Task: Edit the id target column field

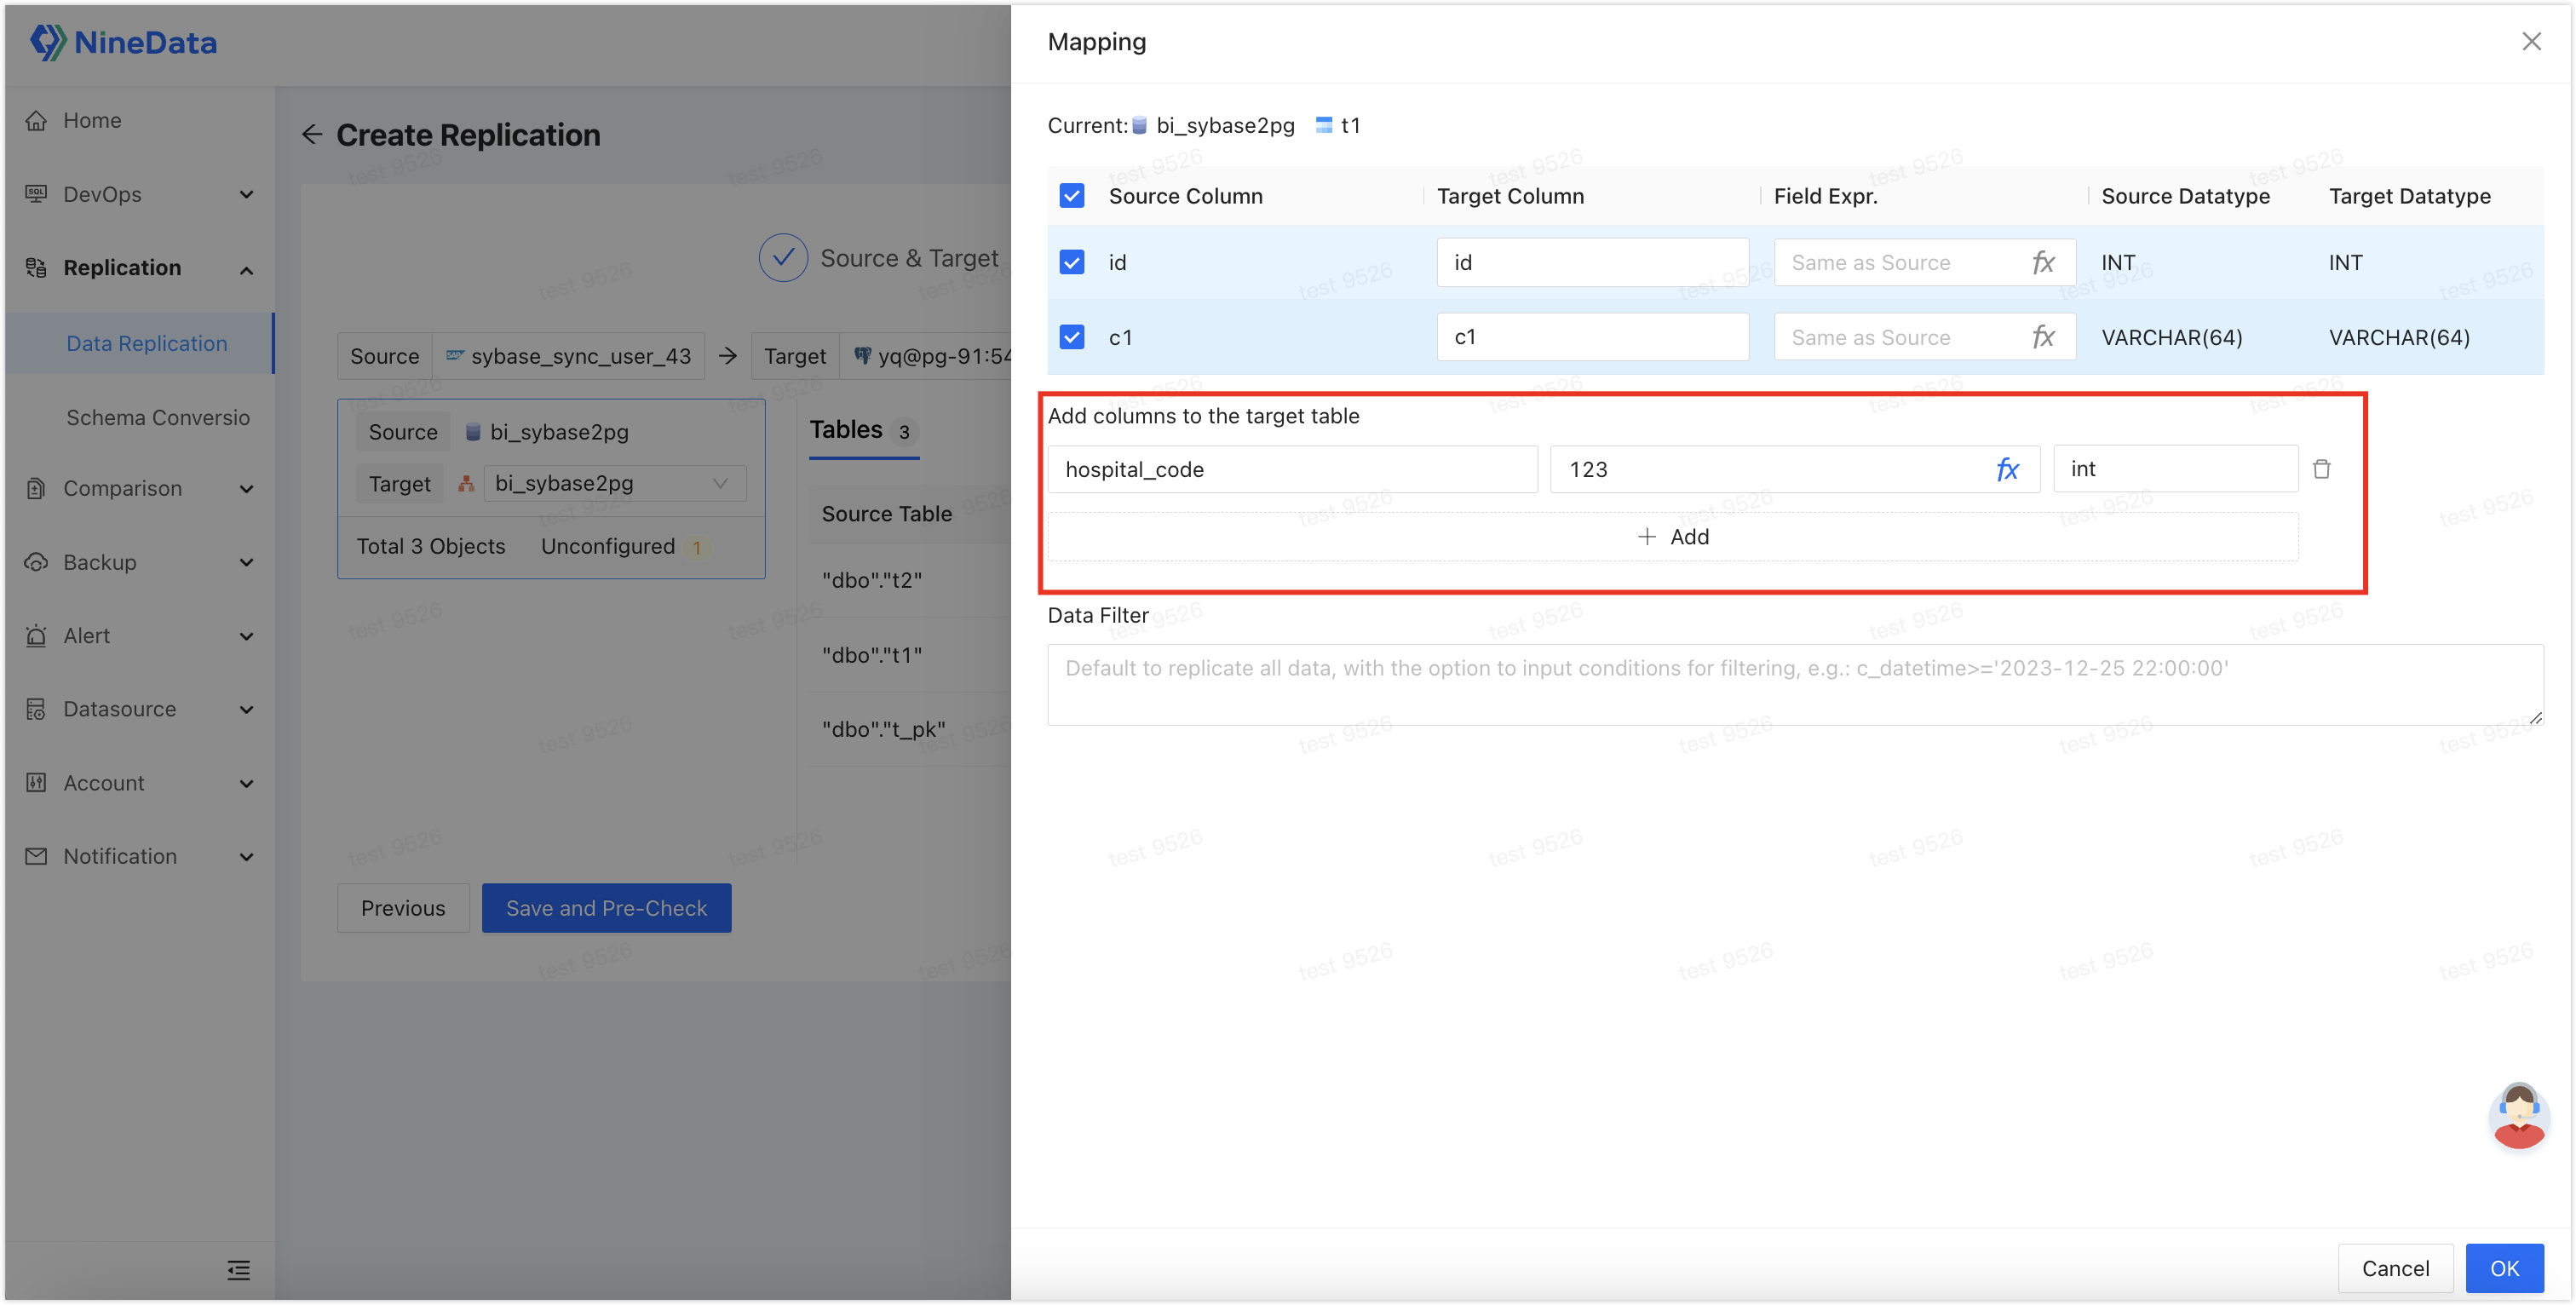Action: click(1593, 262)
